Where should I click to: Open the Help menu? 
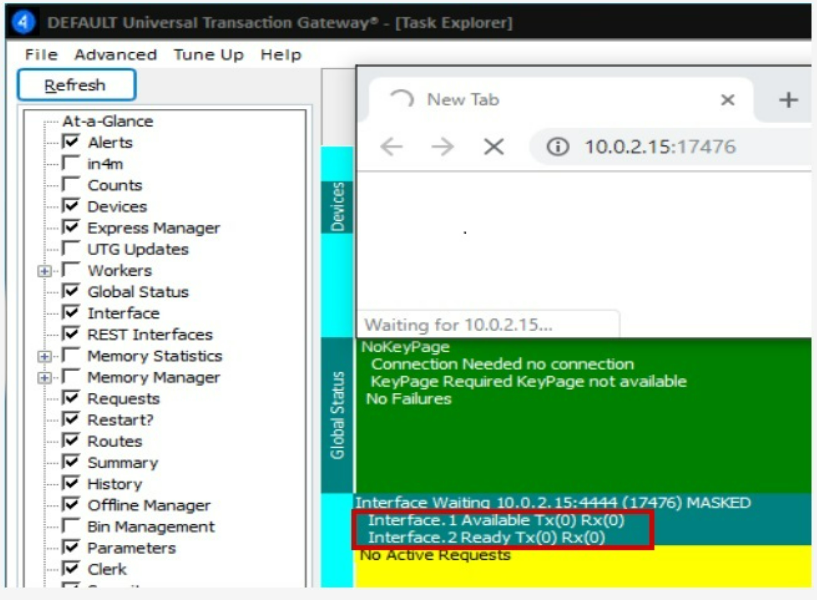coord(281,55)
